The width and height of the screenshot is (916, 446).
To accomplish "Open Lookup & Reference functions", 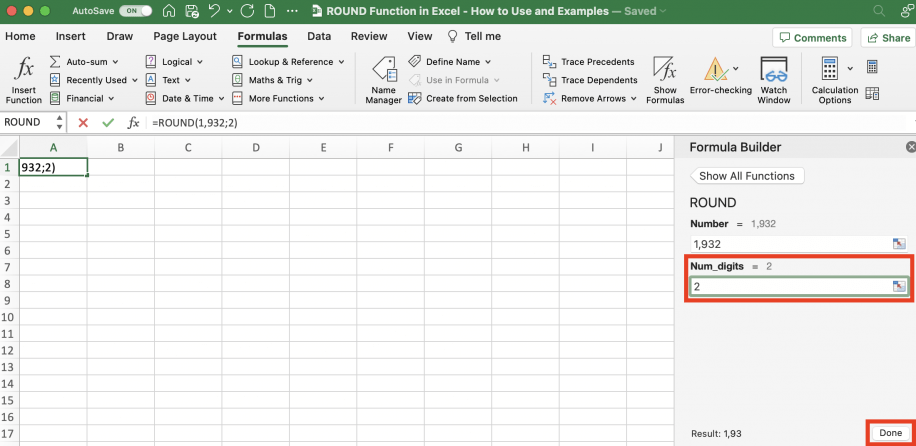I will pyautogui.click(x=288, y=61).
